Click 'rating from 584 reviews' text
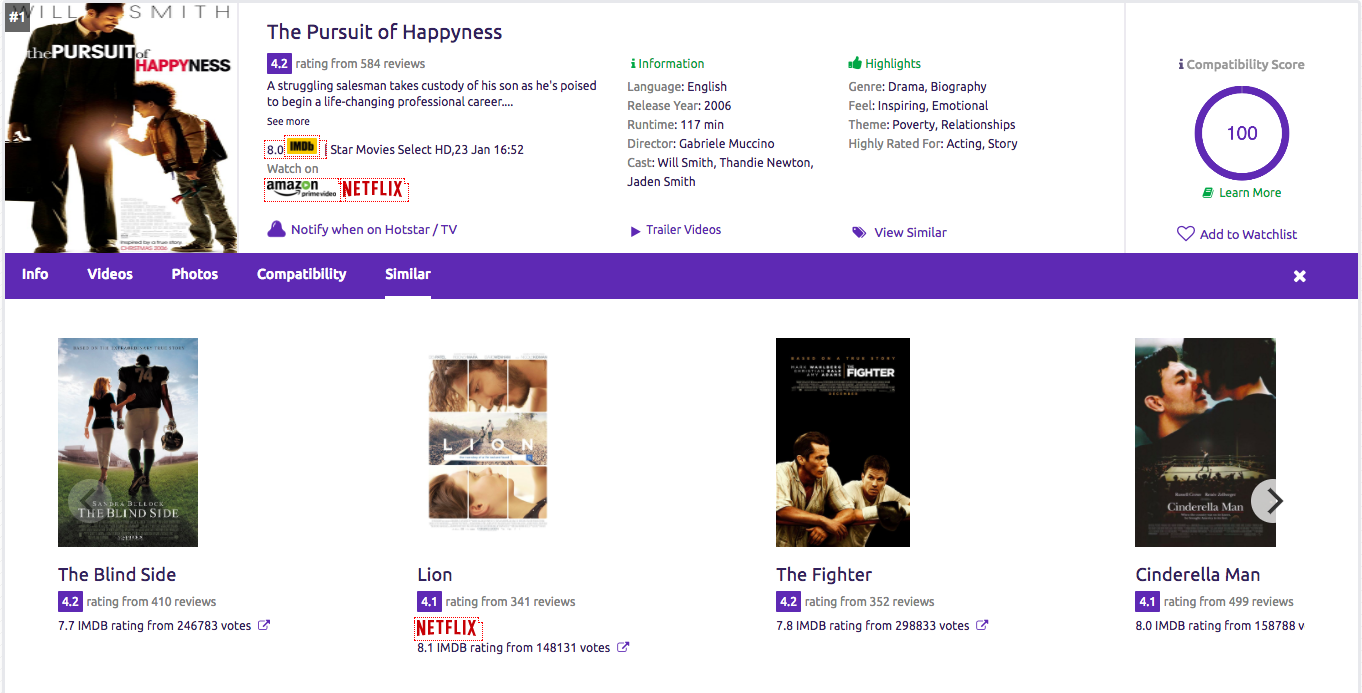 point(360,63)
